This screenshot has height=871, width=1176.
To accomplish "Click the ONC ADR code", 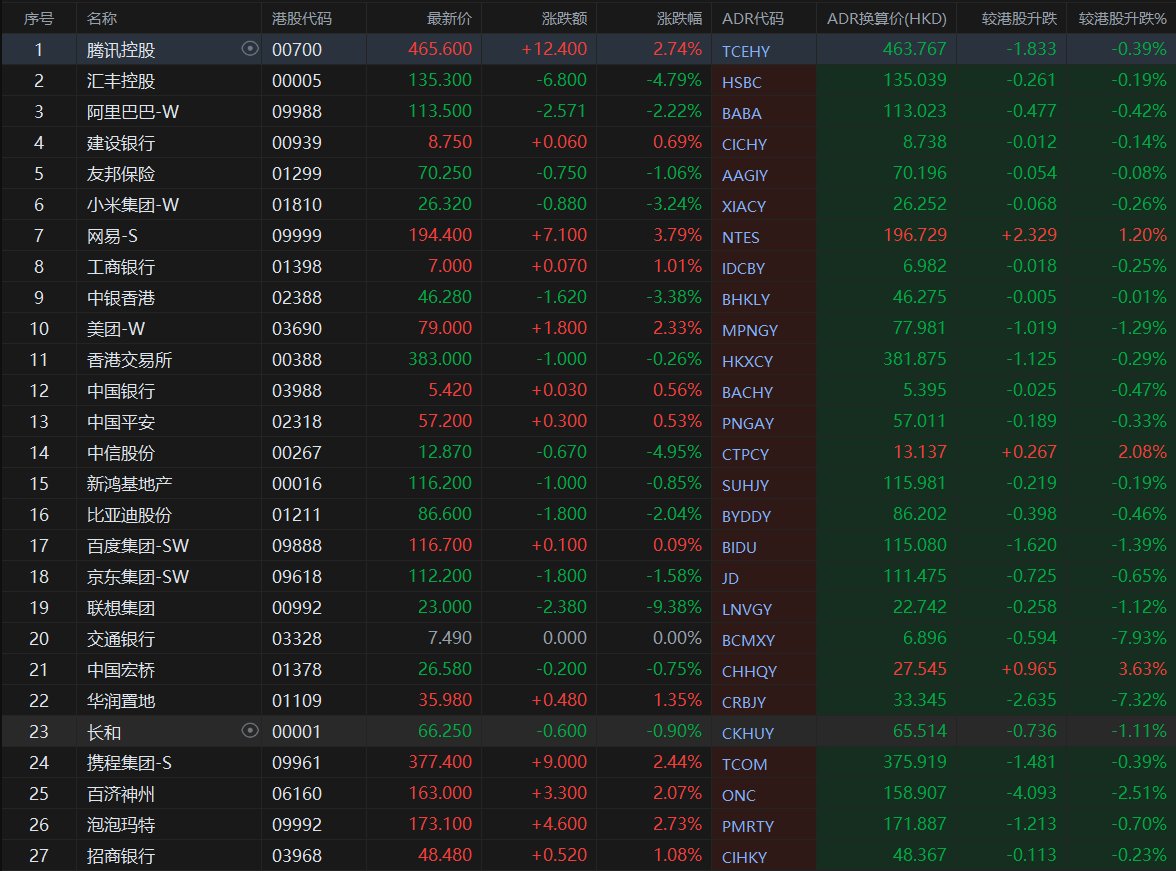I will 738,795.
